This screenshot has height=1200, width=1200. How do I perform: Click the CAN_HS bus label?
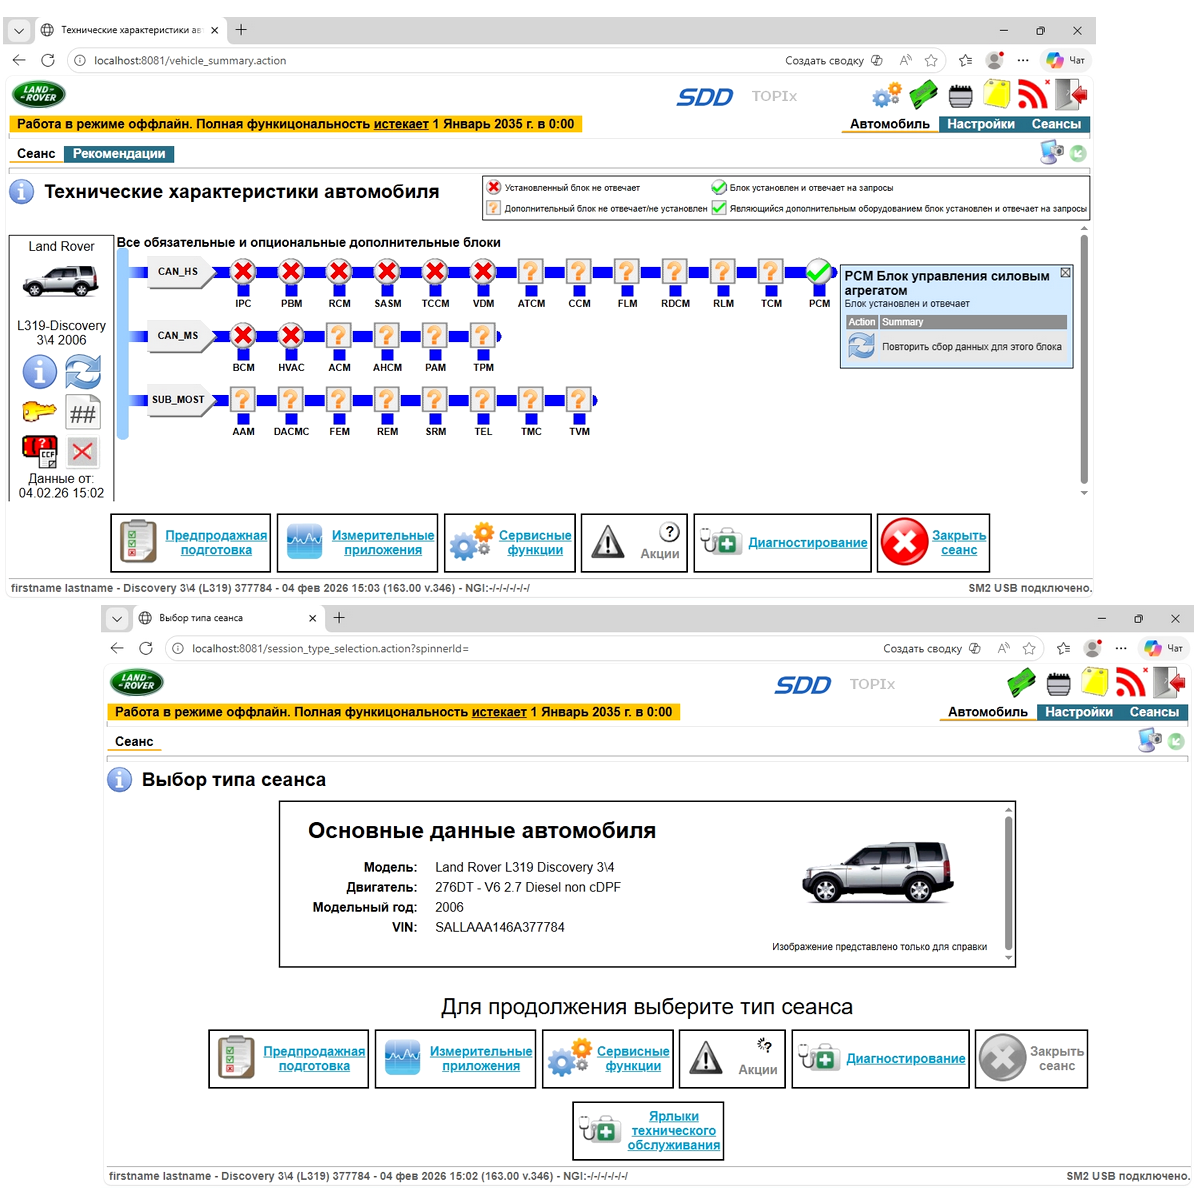point(178,271)
